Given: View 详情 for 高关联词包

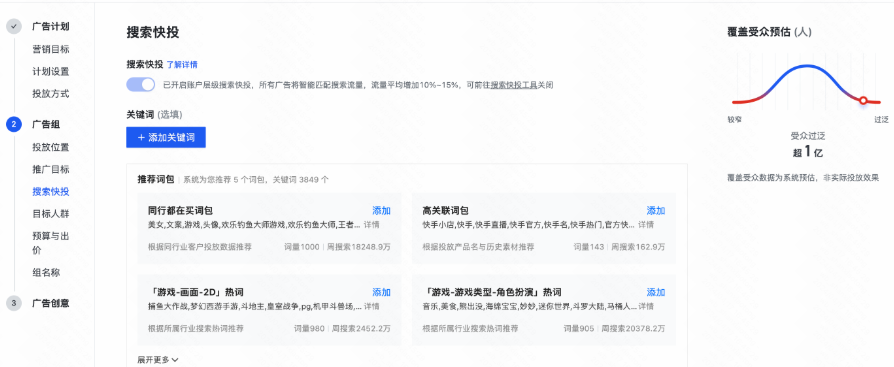Looking at the screenshot, I should click(x=646, y=225).
